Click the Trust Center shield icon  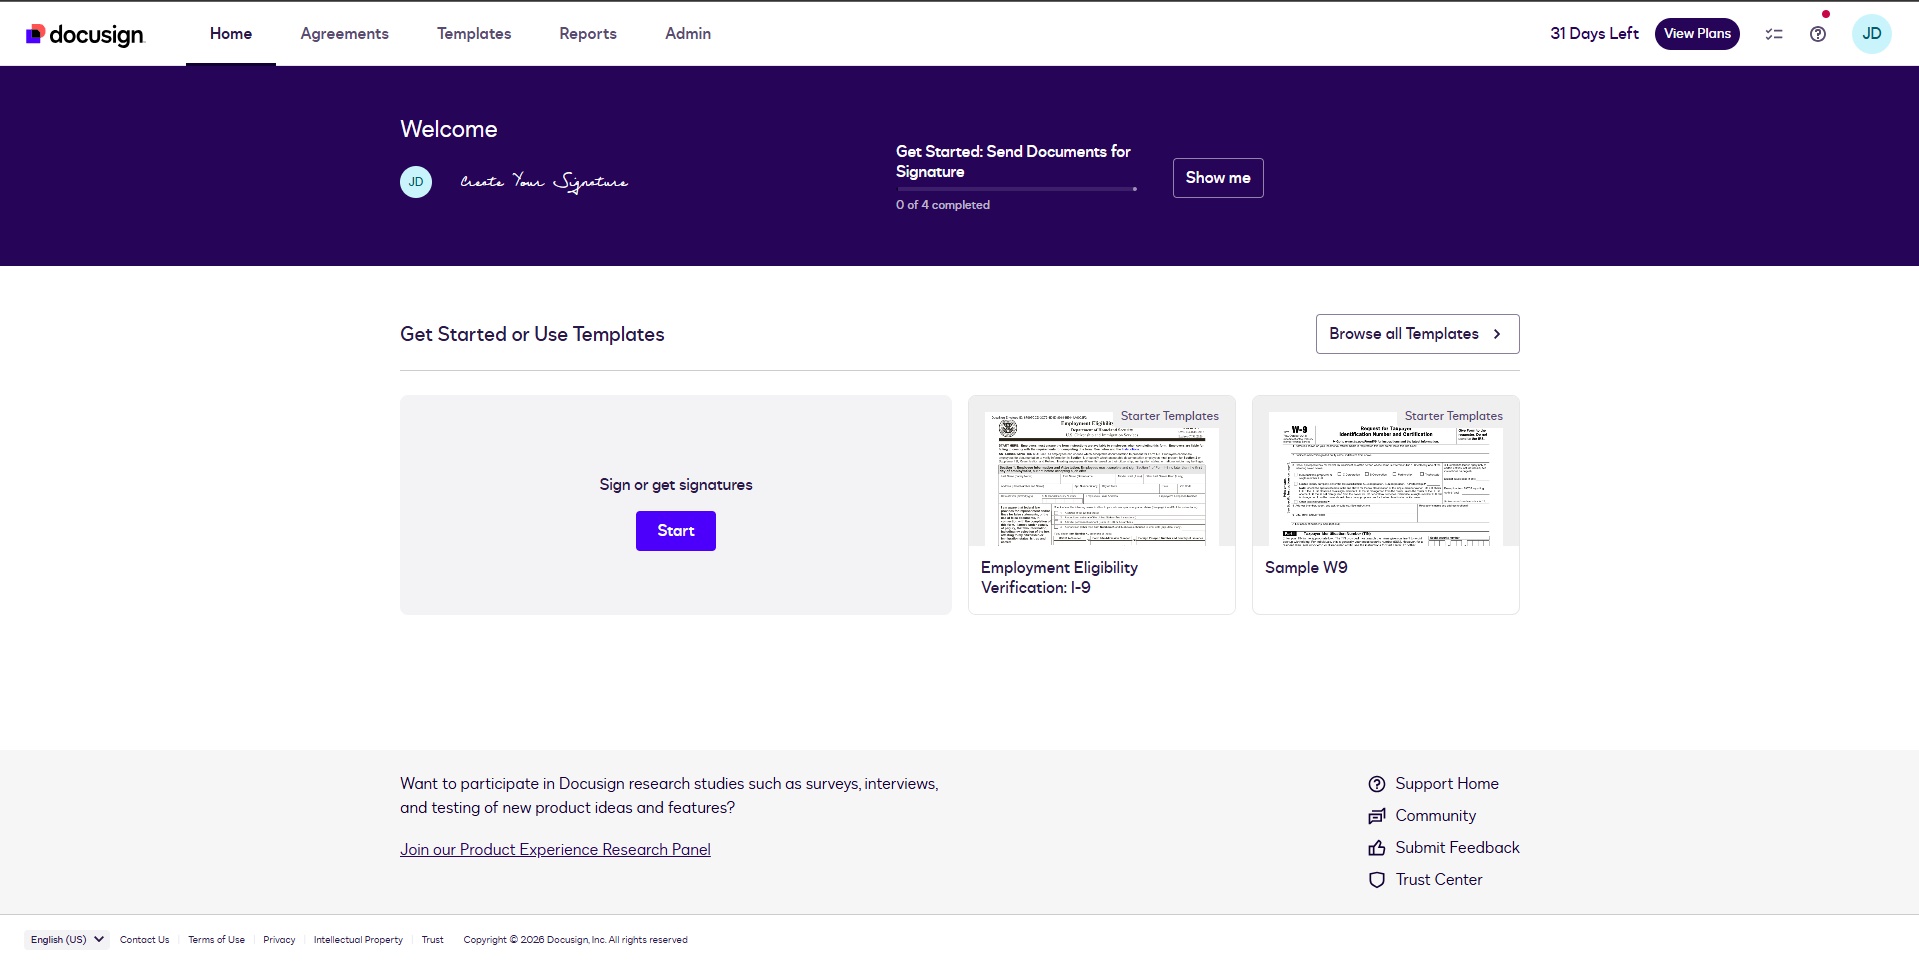click(1377, 880)
